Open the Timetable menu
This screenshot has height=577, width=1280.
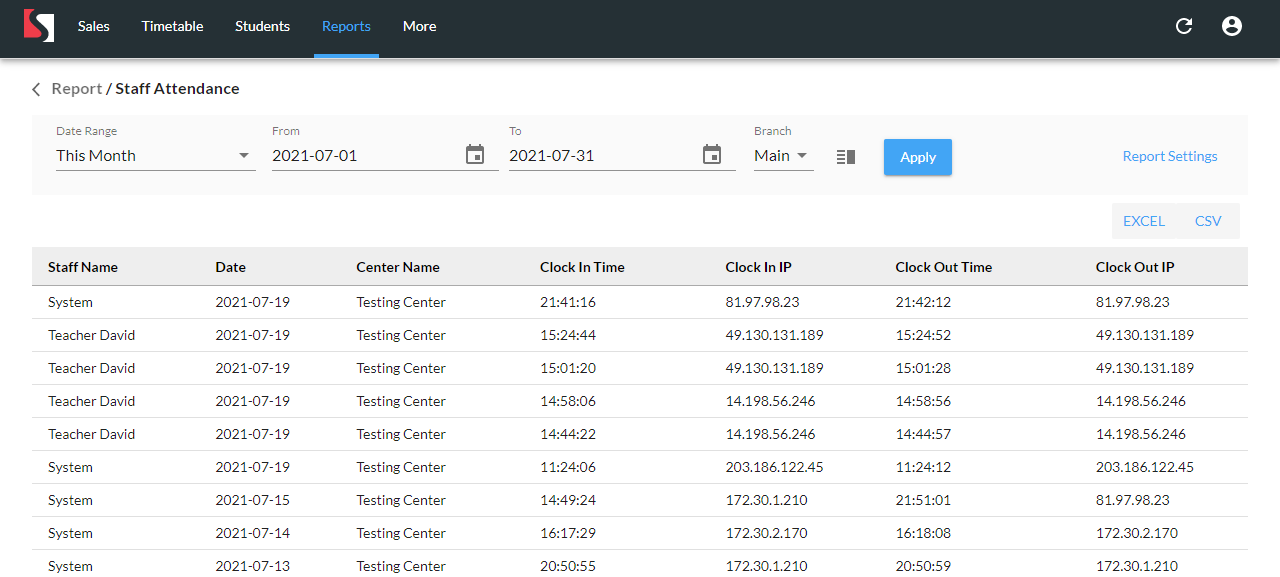point(172,27)
